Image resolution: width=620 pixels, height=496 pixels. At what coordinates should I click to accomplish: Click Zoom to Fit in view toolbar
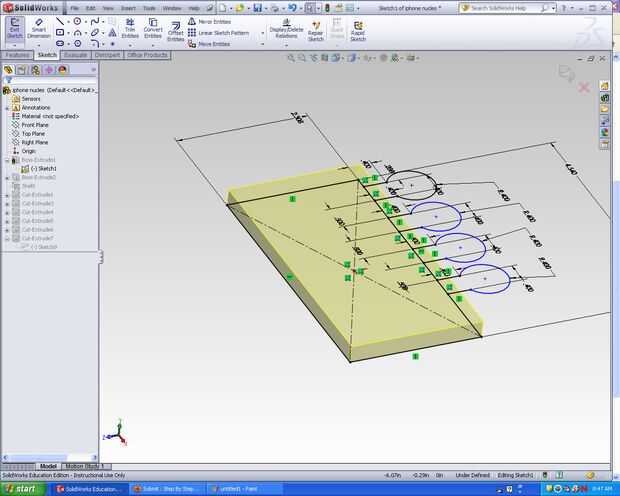pos(291,58)
